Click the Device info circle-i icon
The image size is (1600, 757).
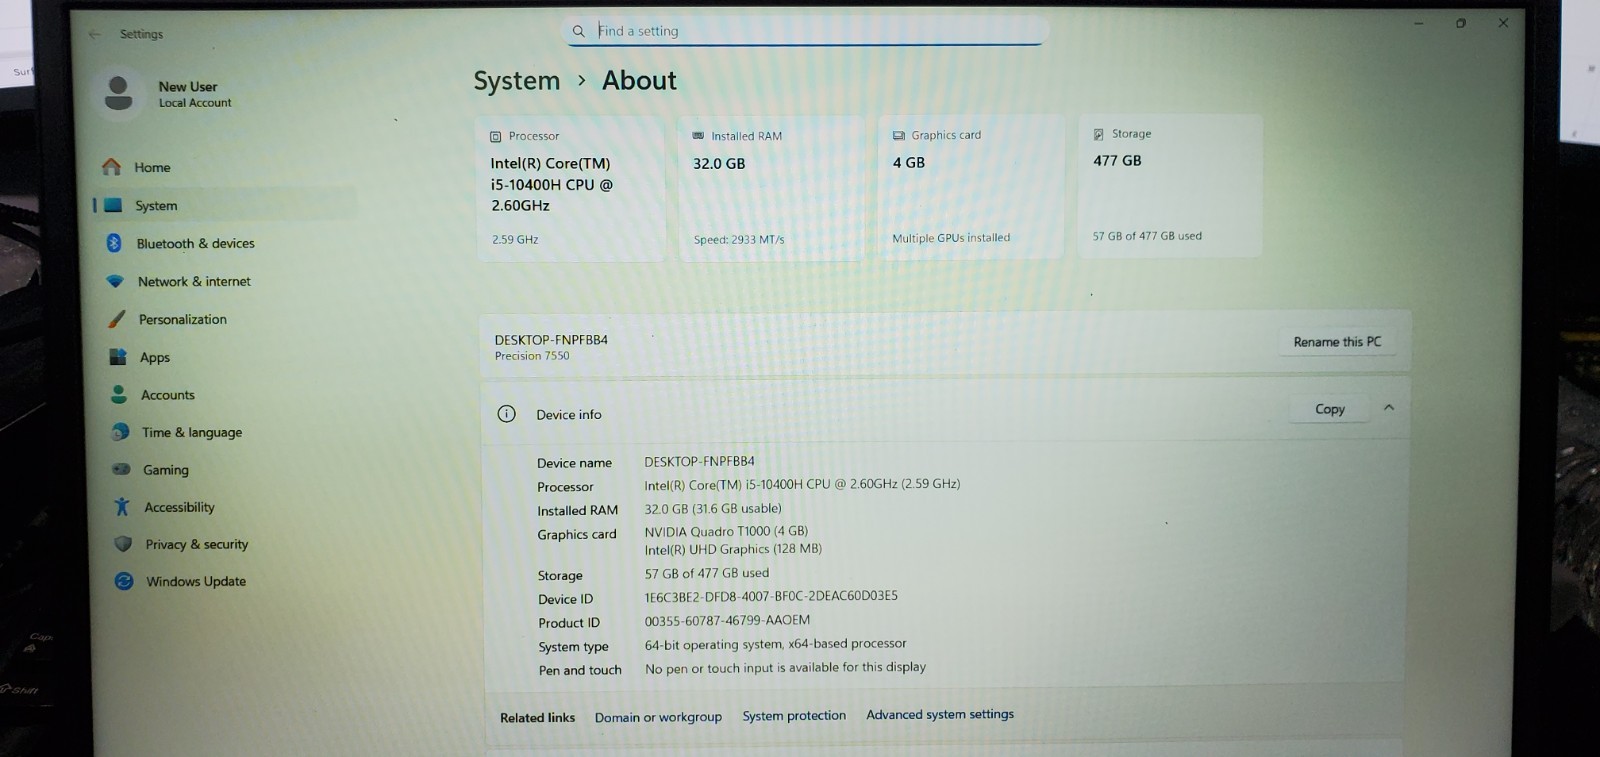(x=507, y=414)
